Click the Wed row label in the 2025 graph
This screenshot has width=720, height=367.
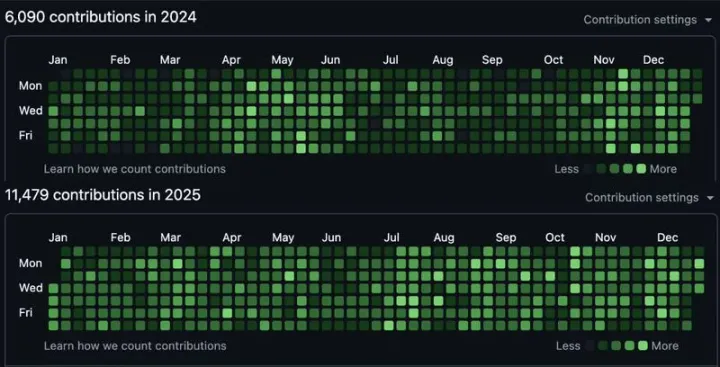31,288
